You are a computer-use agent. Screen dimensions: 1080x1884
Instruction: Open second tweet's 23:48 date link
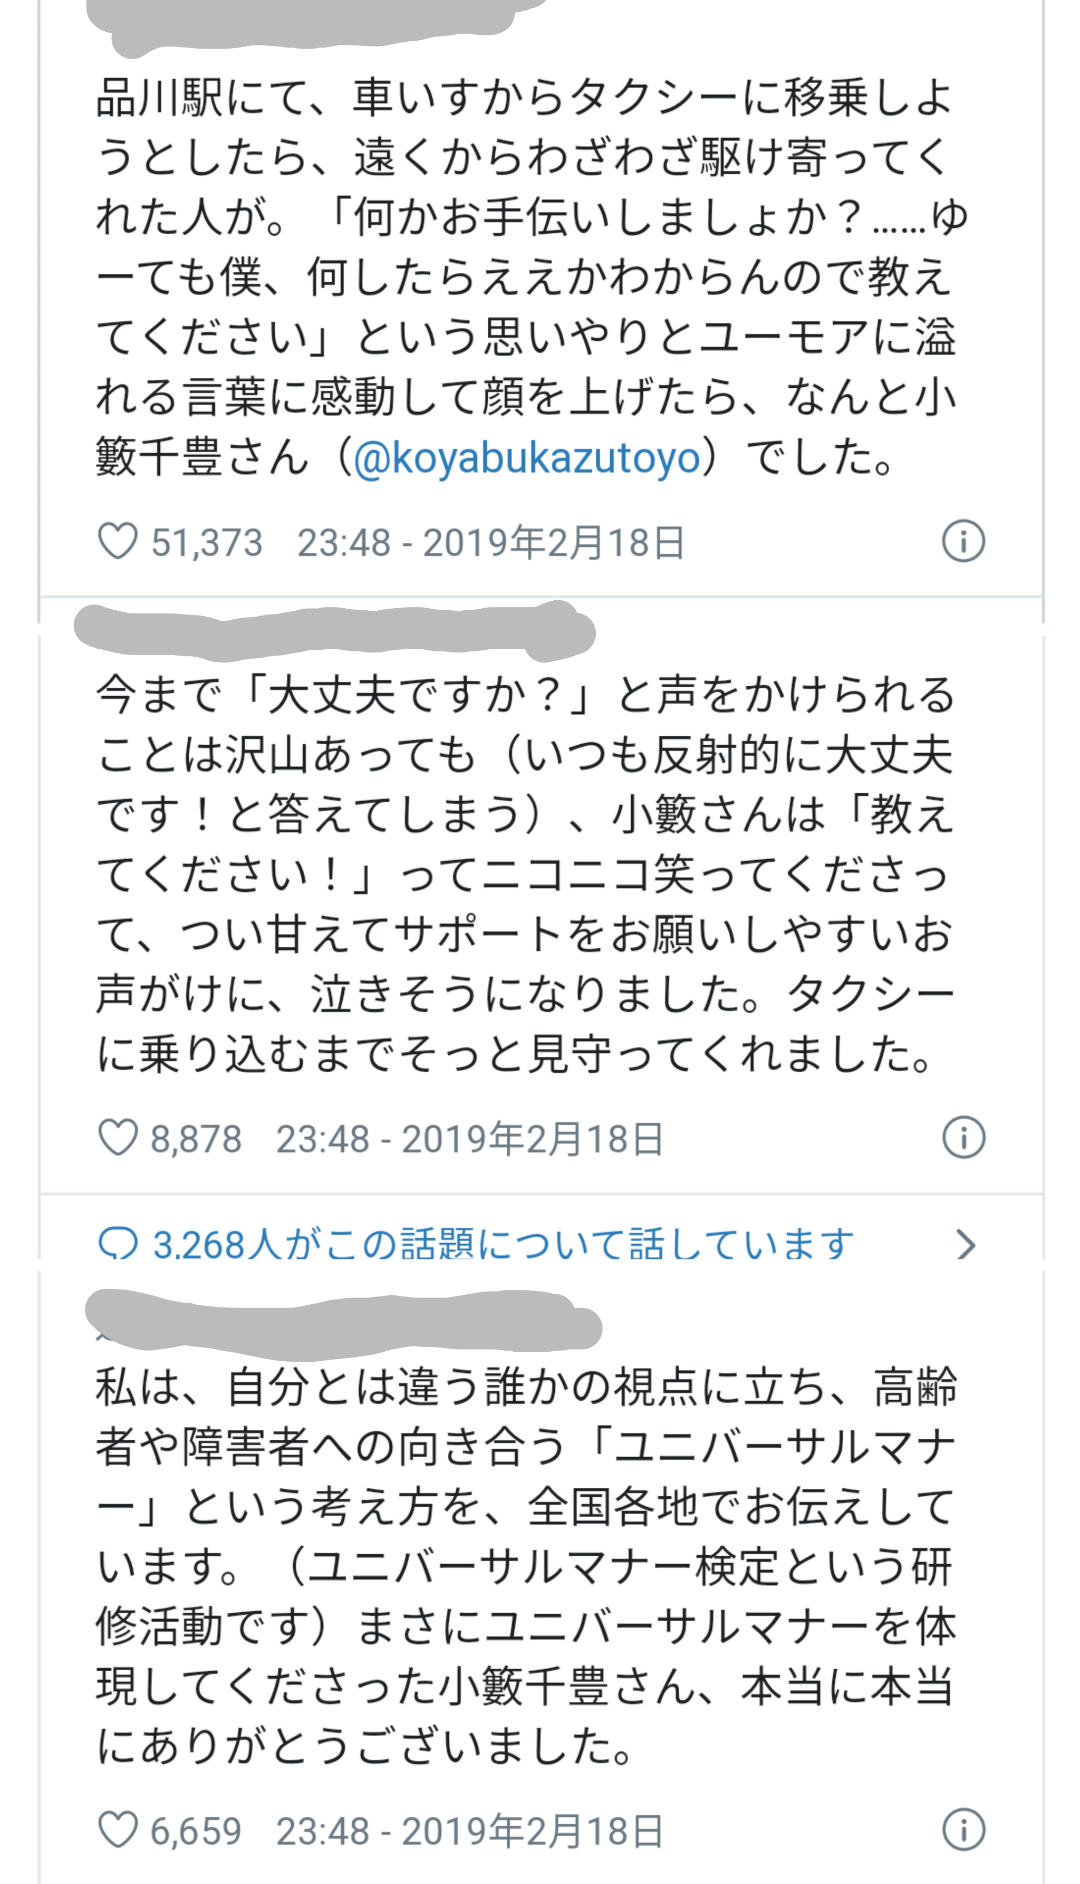point(470,1138)
